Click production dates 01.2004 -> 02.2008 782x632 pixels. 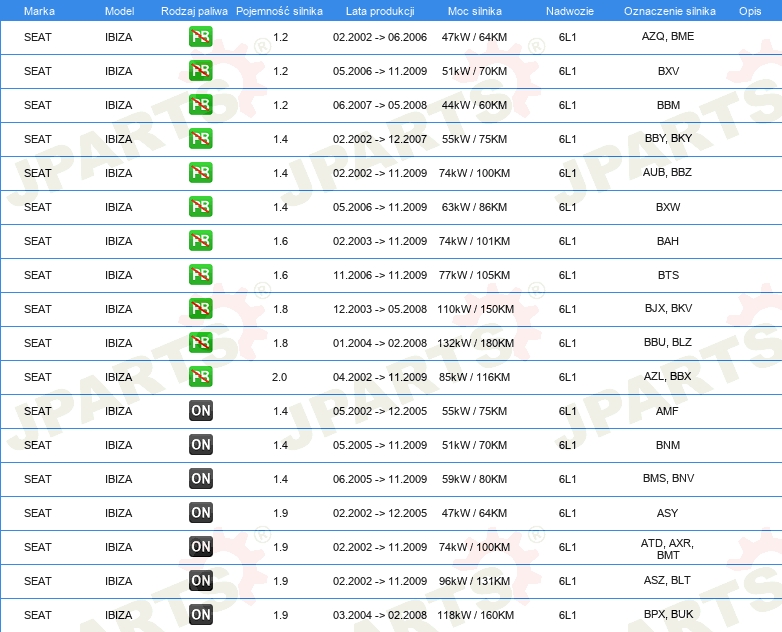click(x=380, y=343)
